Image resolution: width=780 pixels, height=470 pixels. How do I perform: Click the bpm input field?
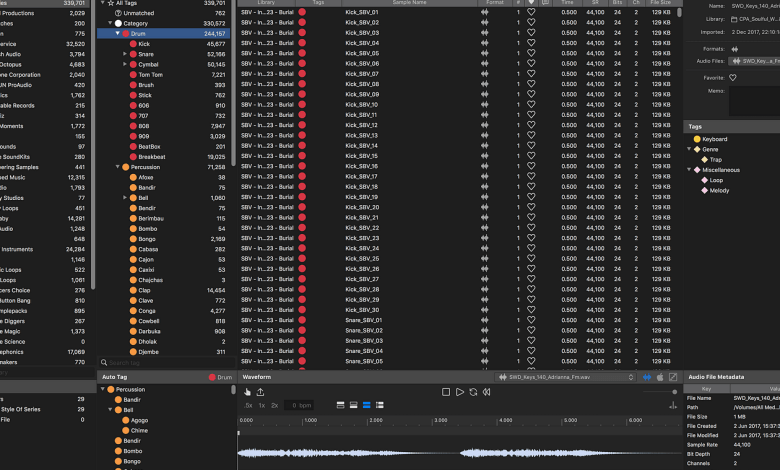[298, 405]
